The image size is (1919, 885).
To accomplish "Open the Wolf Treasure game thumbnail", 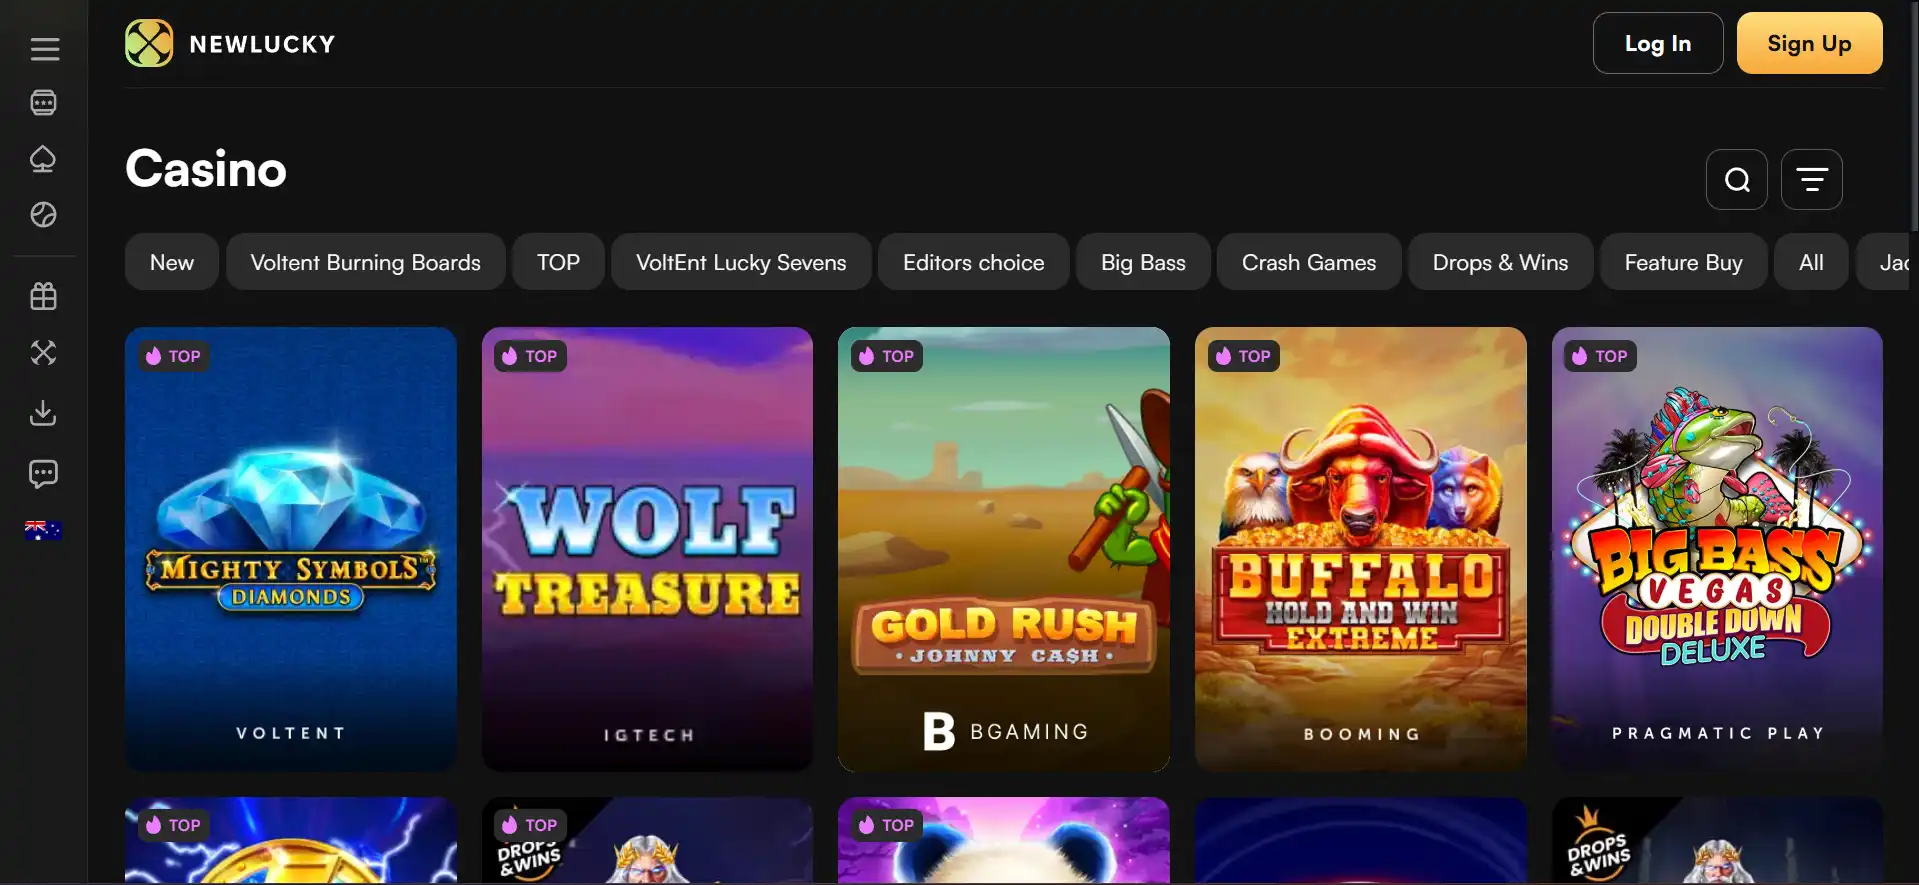I will [647, 549].
